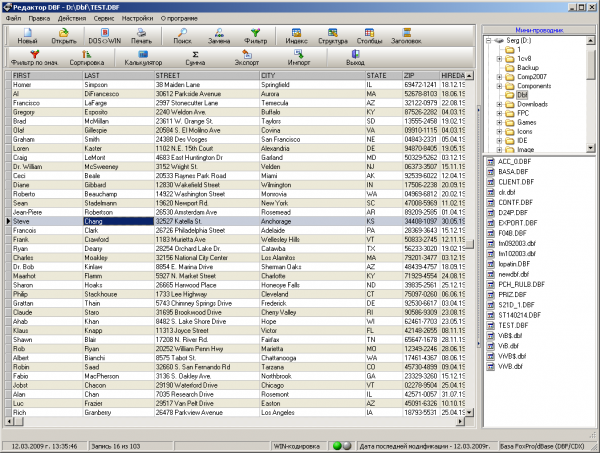Open the Сервис menu
The height and width of the screenshot is (453, 600).
pyautogui.click(x=103, y=19)
